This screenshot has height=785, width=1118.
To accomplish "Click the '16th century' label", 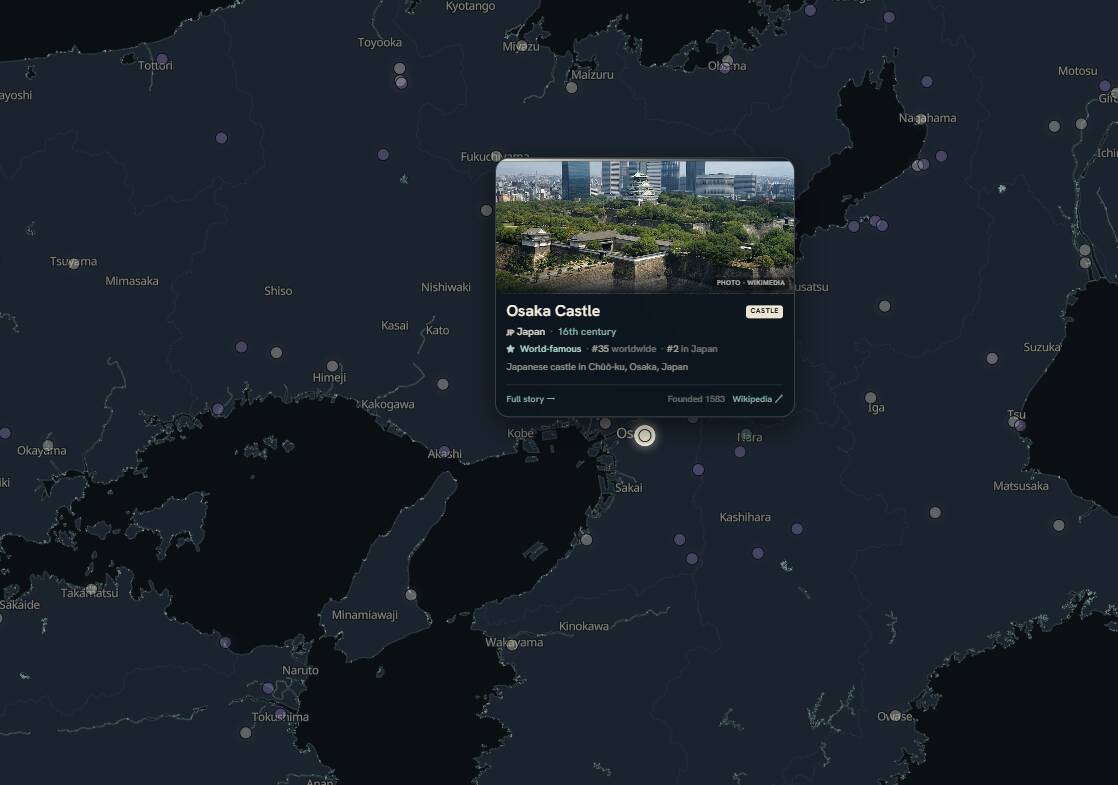I will tap(587, 332).
